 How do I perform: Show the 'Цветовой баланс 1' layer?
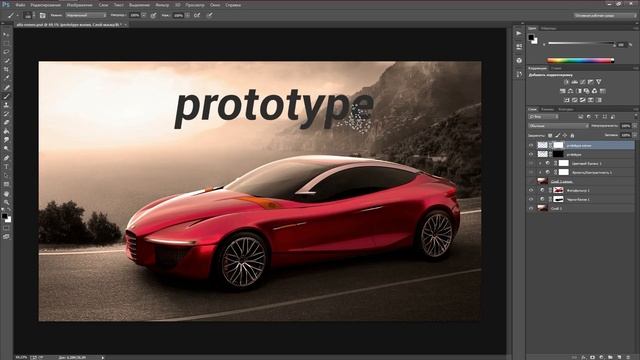click(x=531, y=163)
